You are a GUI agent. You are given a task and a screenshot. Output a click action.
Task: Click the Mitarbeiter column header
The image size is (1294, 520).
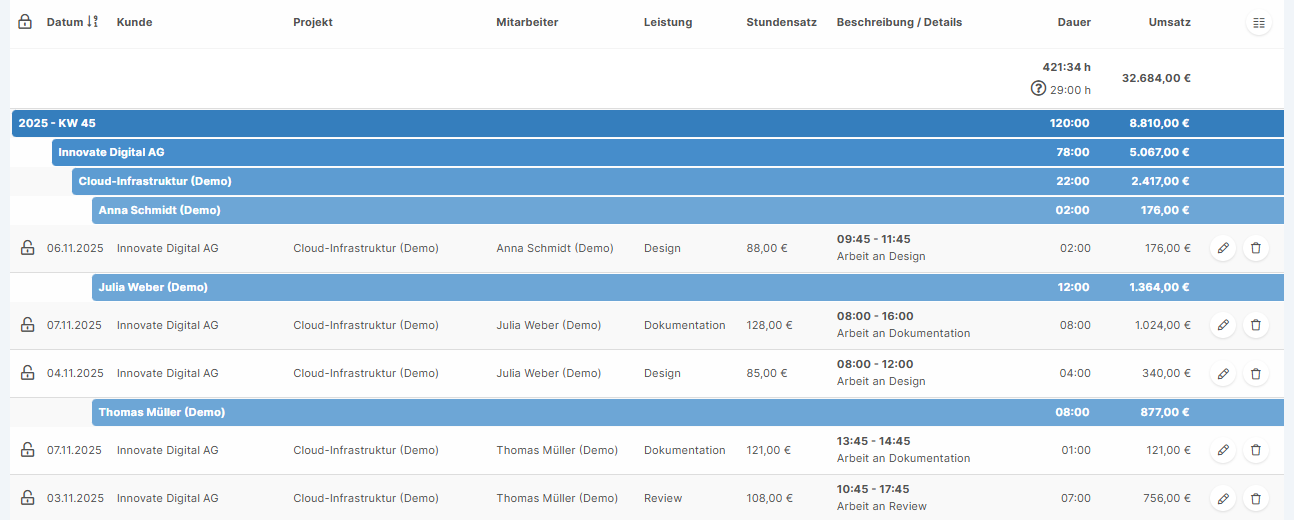pos(527,22)
